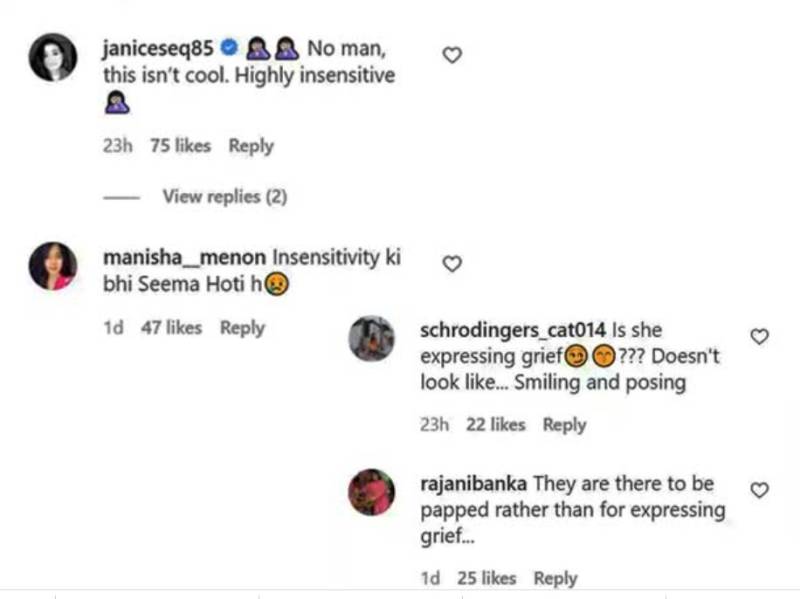
Task: Open janiceseq85's profile picture
Action: click(53, 57)
